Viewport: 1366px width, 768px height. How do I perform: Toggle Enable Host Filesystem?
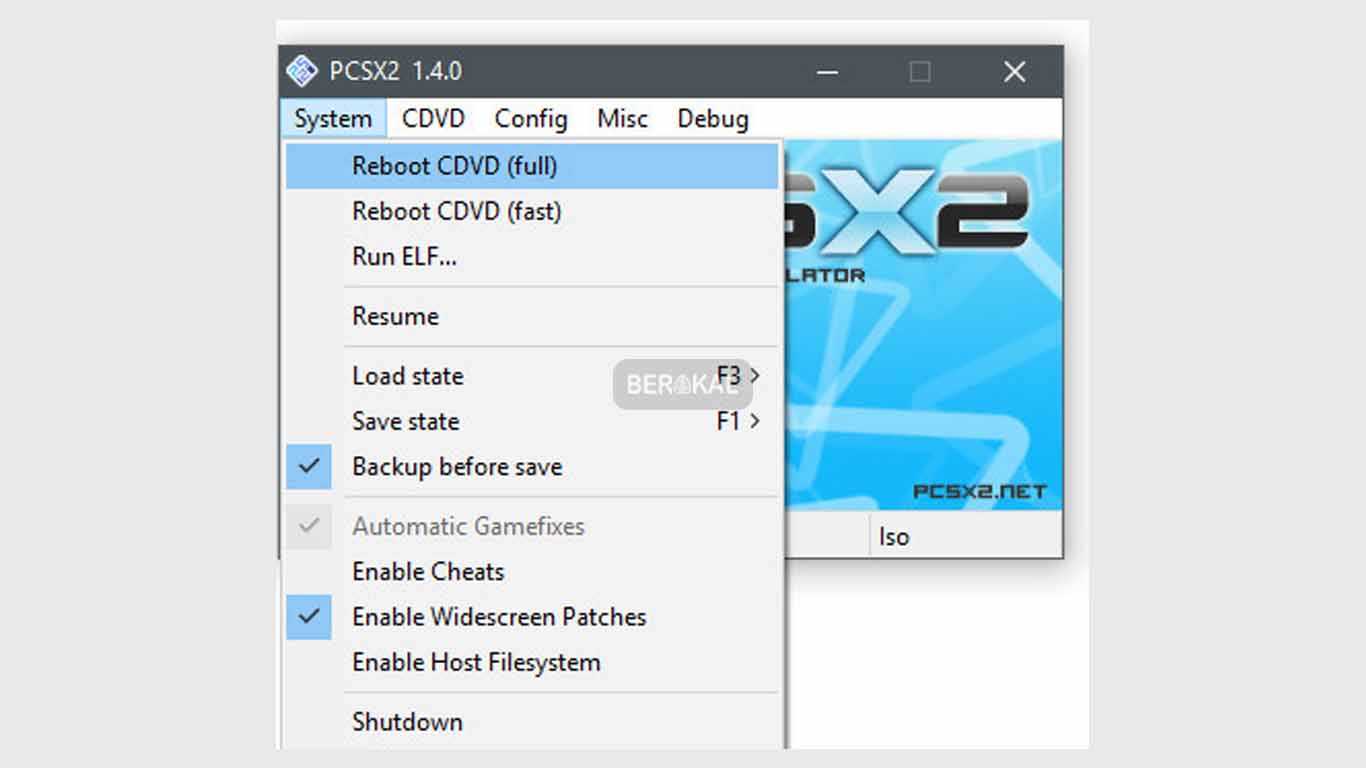point(532,662)
